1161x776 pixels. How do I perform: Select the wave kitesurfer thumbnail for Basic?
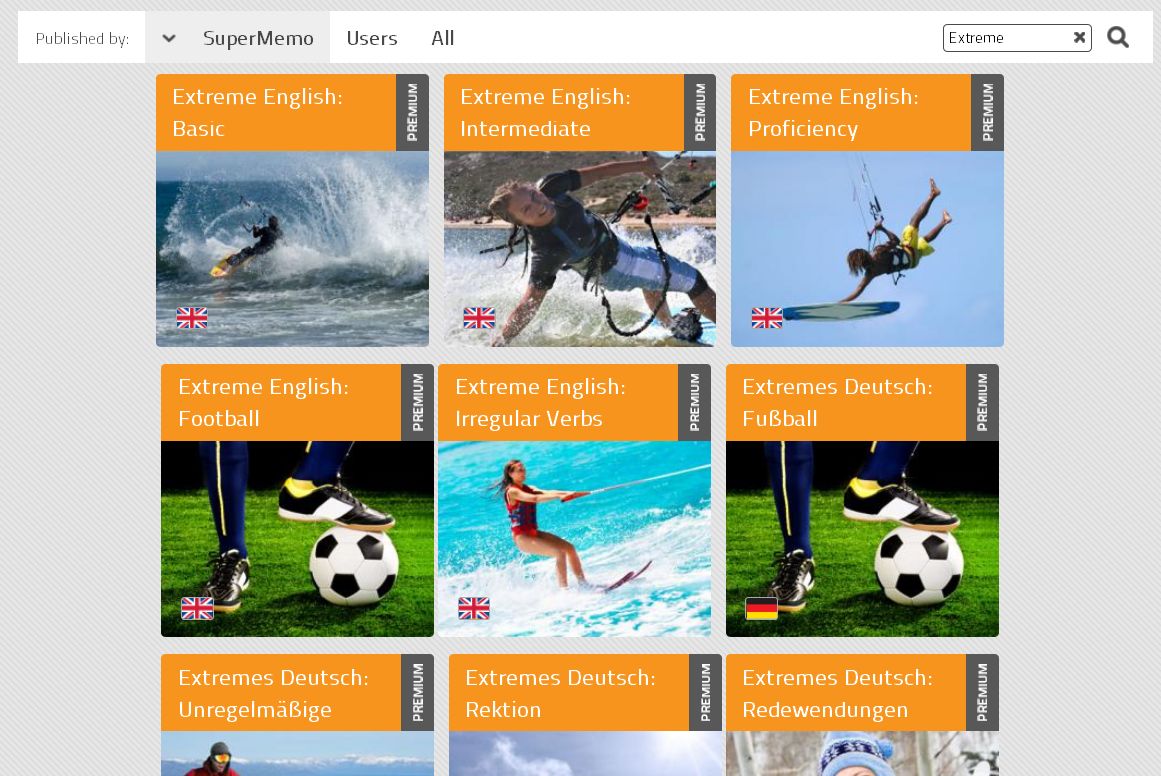292,249
